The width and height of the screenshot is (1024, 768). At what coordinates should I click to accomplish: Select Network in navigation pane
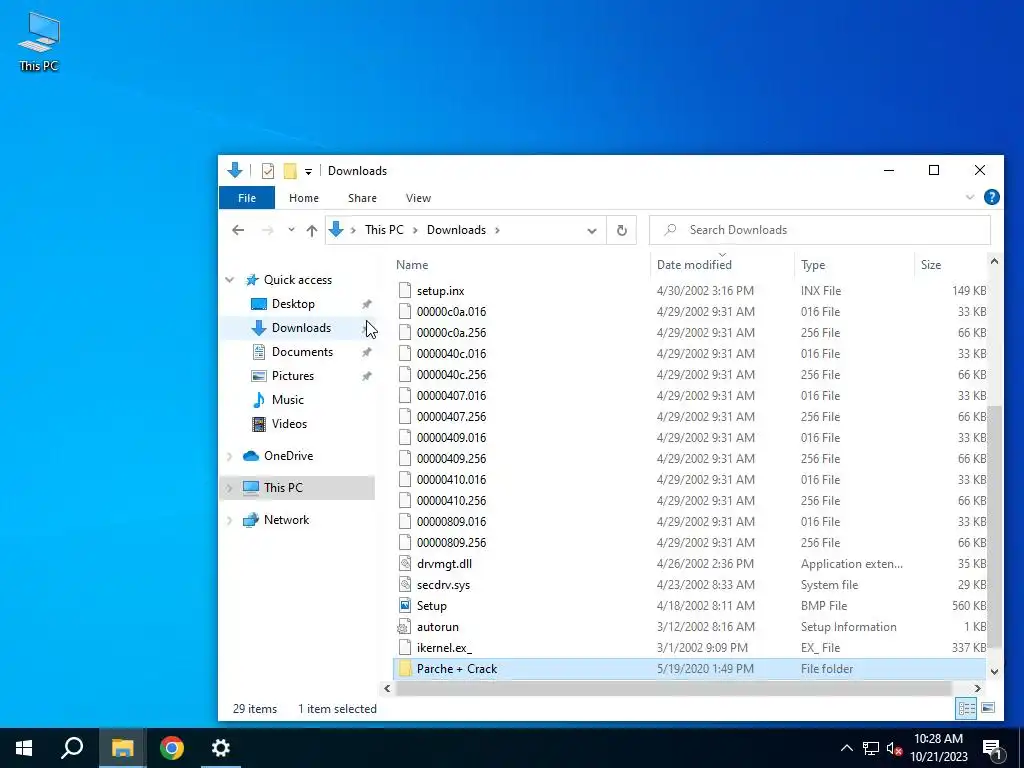click(x=286, y=520)
